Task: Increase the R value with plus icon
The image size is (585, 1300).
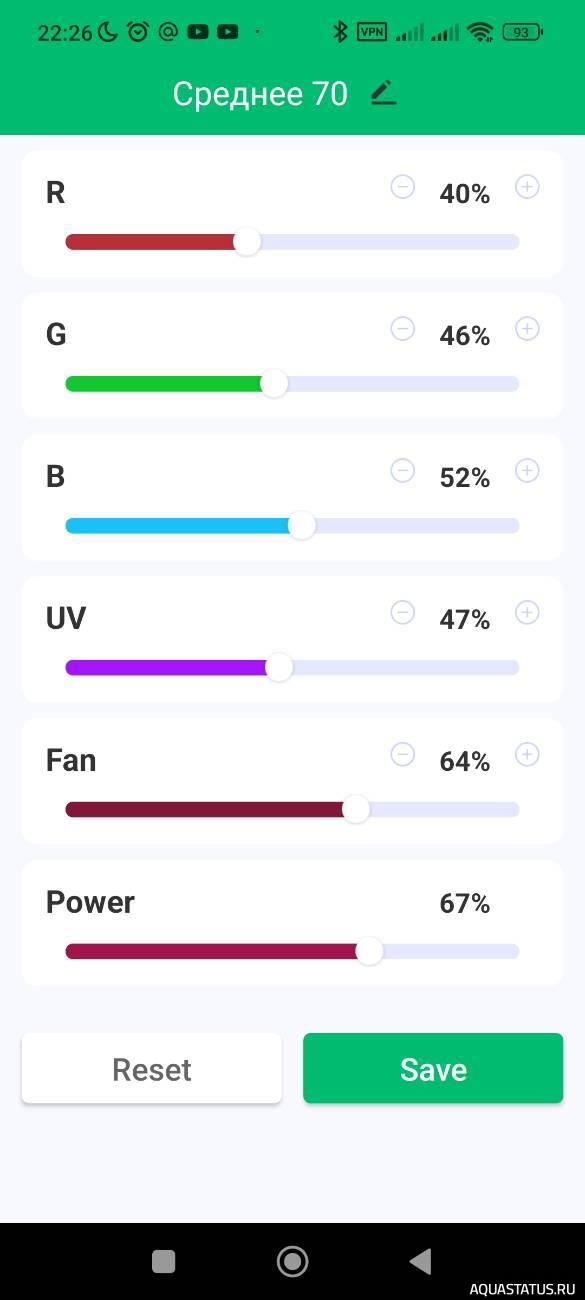Action: click(527, 187)
